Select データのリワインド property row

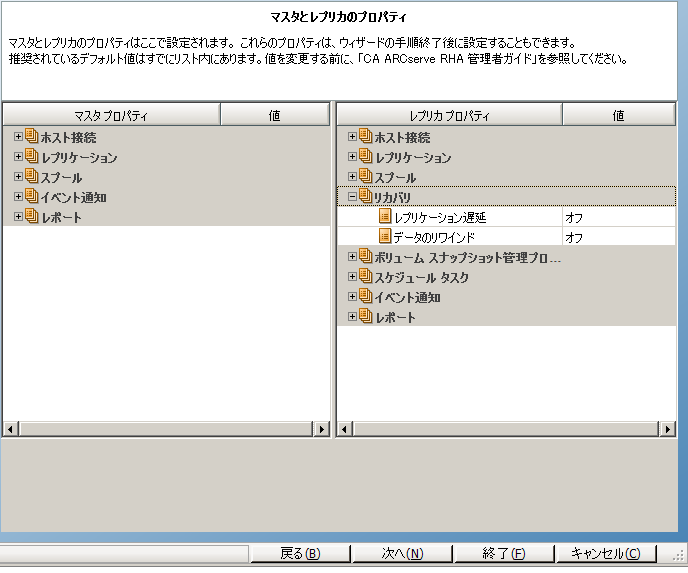point(506,237)
